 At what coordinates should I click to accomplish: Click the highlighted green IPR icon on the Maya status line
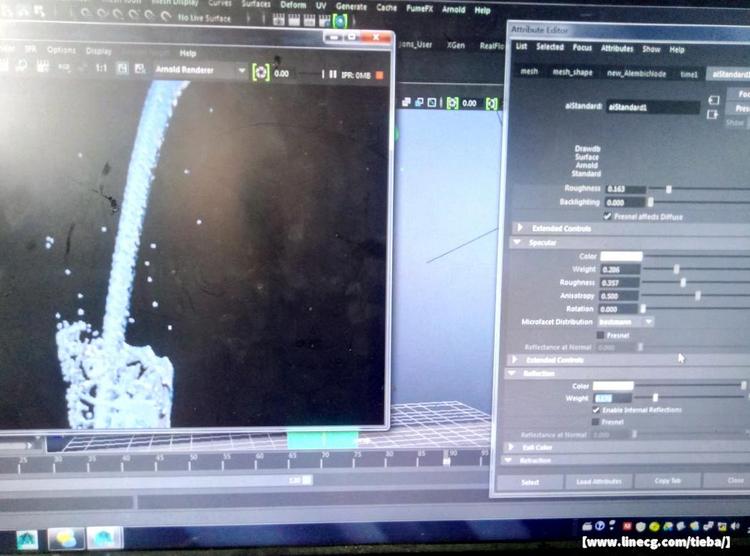(x=340, y=21)
